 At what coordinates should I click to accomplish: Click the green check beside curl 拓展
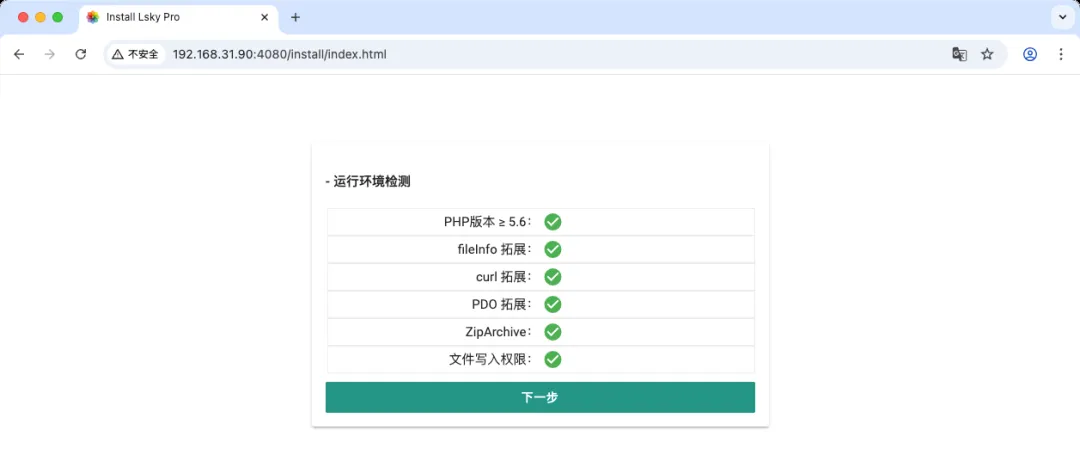(x=552, y=277)
